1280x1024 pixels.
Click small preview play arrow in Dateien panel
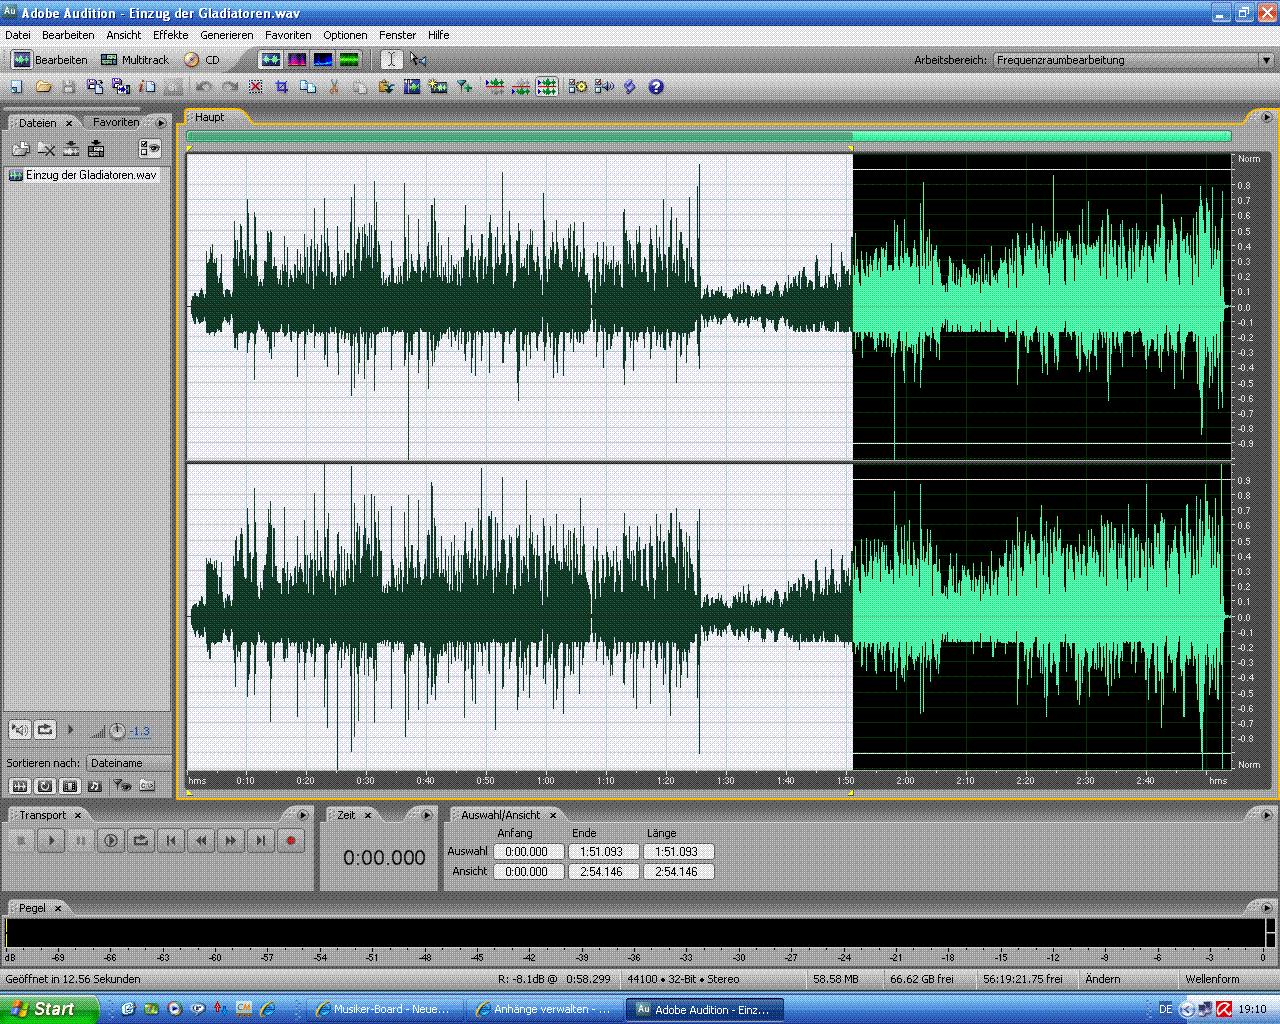point(70,730)
